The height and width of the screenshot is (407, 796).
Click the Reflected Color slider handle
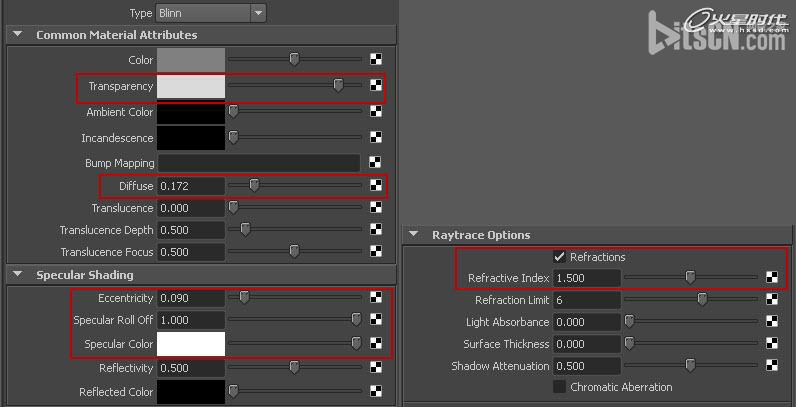[x=233, y=391]
